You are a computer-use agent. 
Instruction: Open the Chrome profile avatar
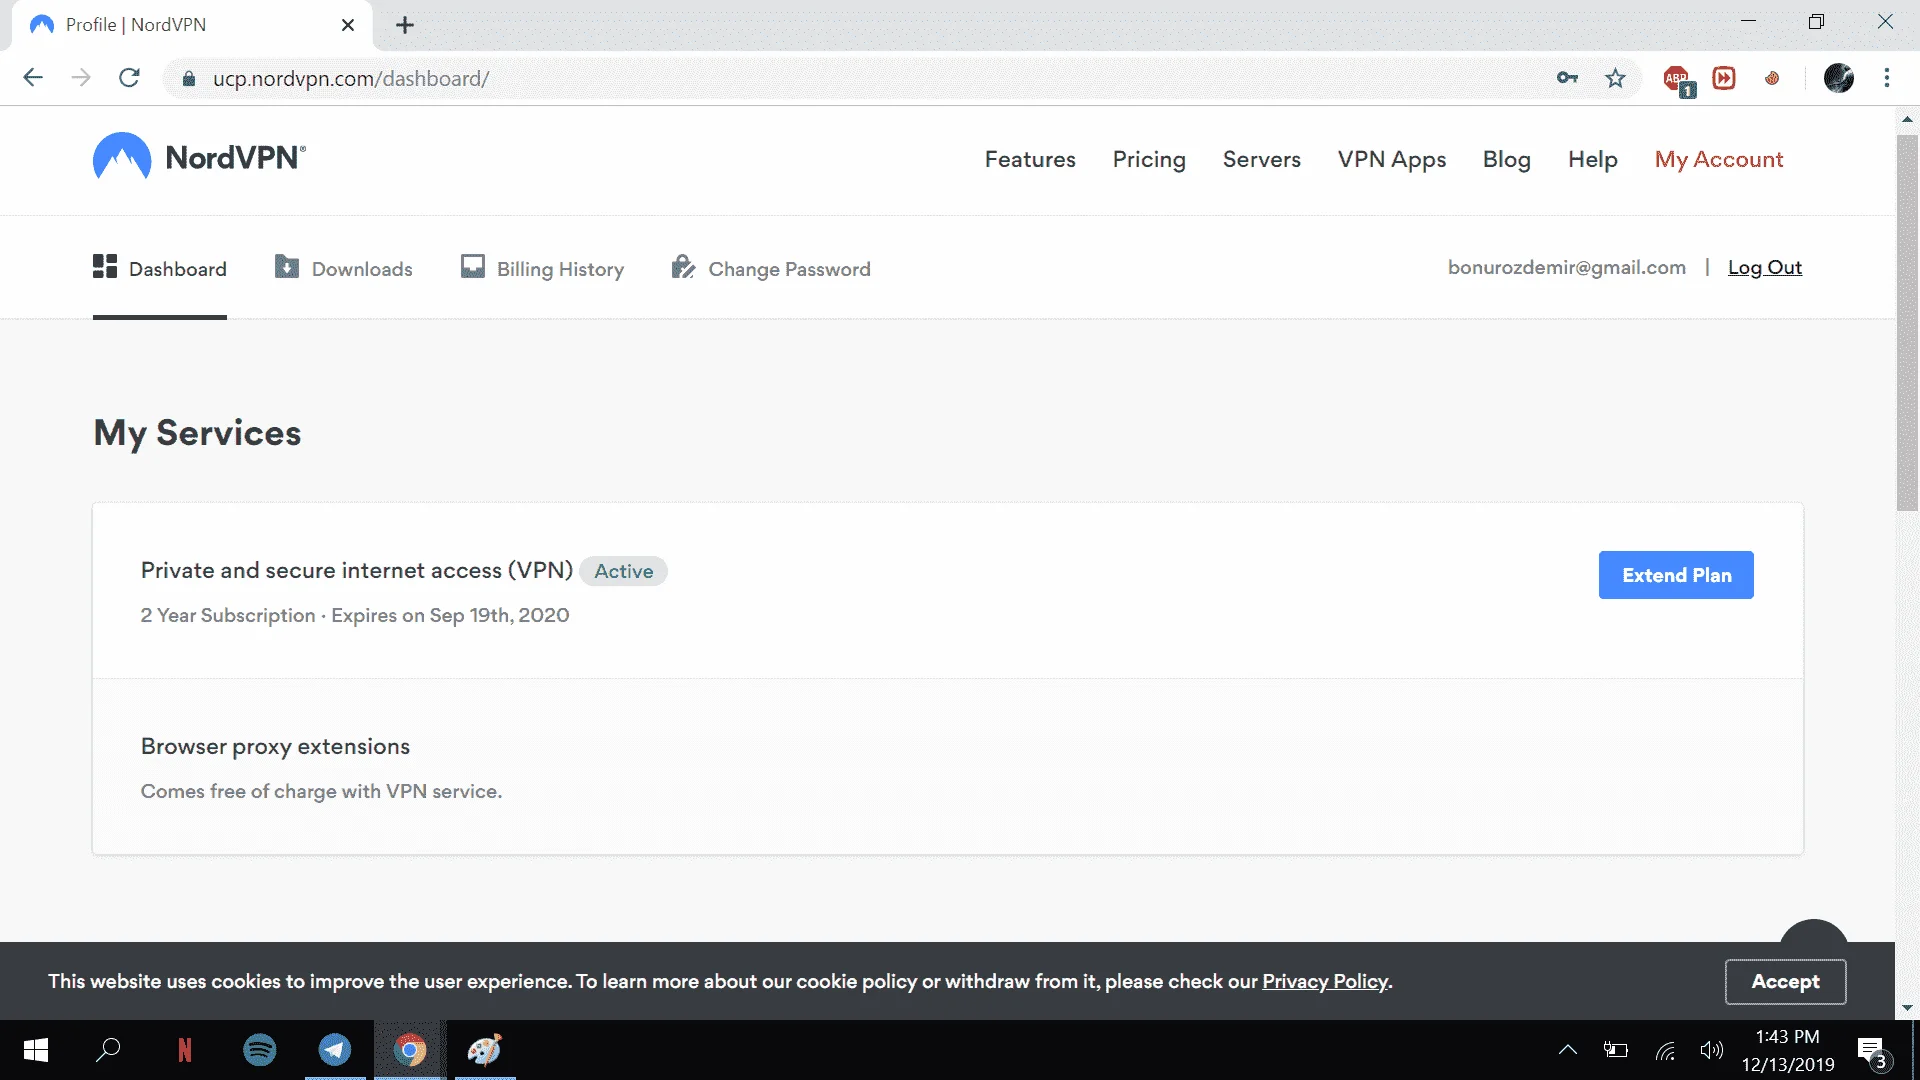pos(1838,78)
